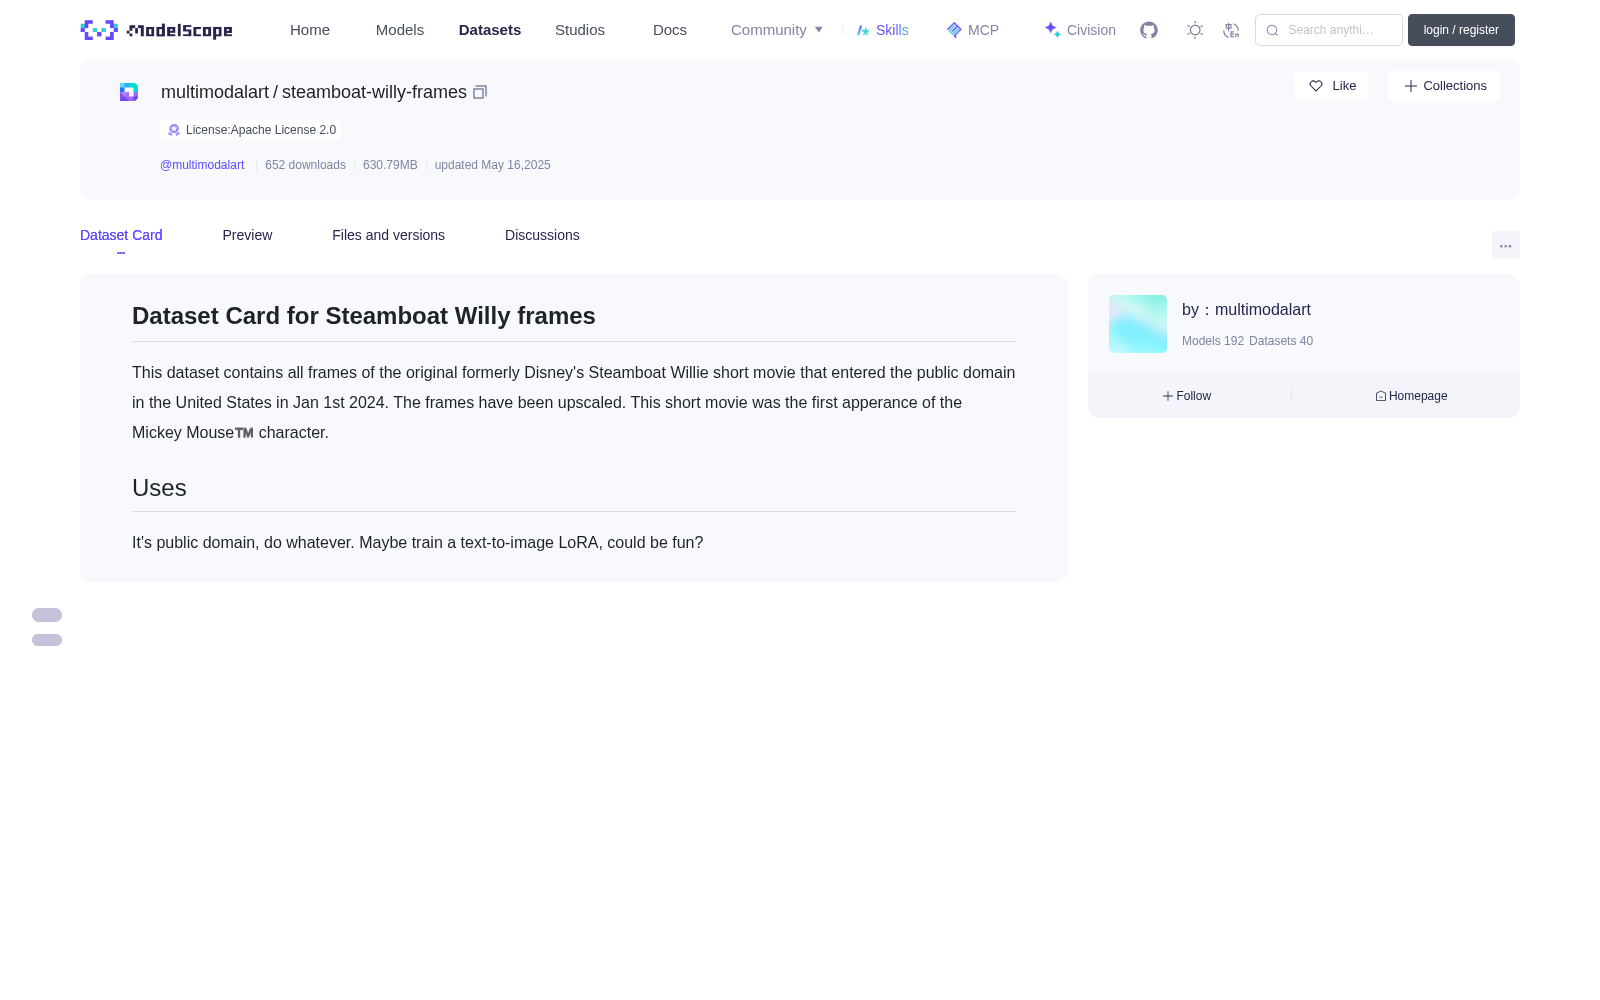Image resolution: width=1600 pixels, height=1000 pixels.
Task: Open the @multimodalart profile link
Action: (202, 165)
